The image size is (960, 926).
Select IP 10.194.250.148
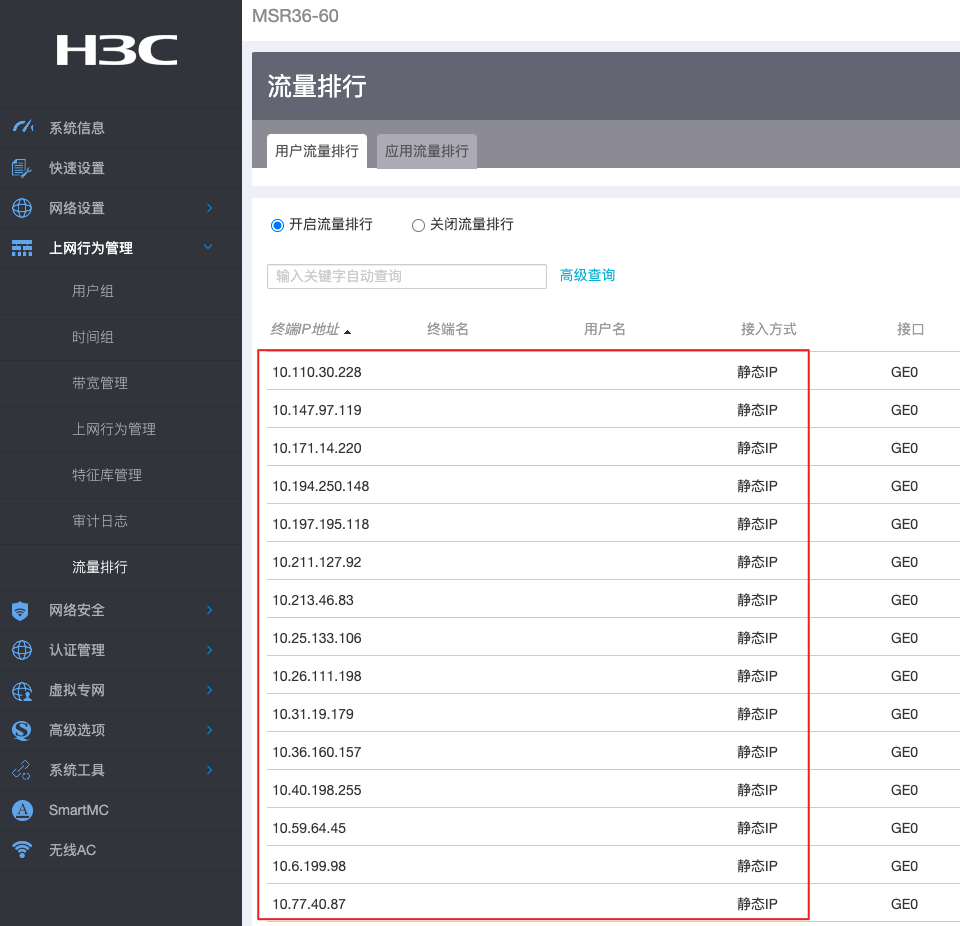tap(321, 486)
